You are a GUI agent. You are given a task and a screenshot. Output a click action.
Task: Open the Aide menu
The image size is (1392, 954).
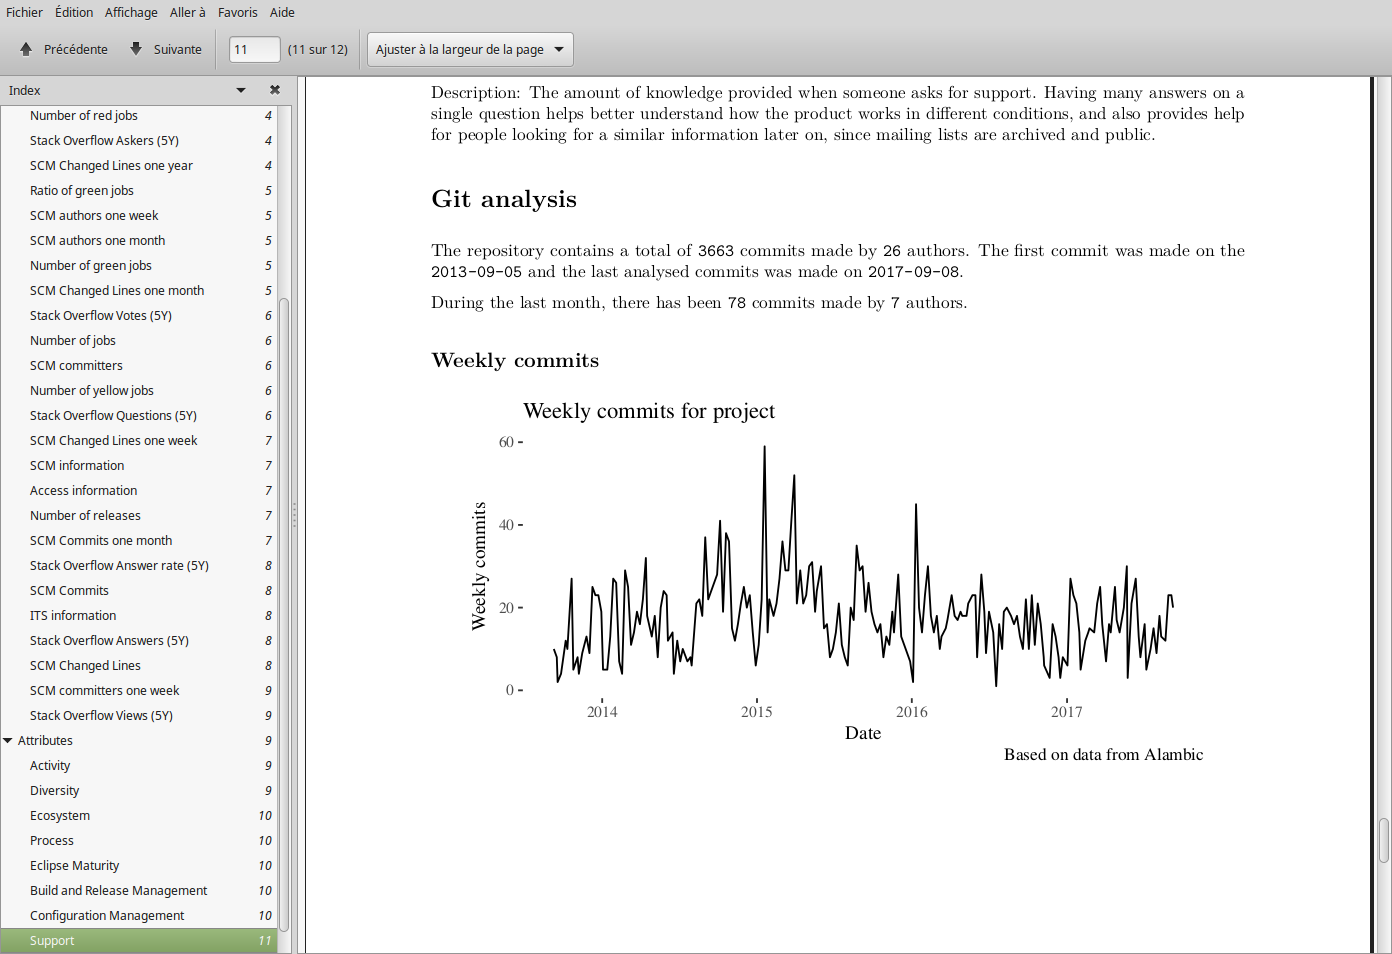(x=282, y=12)
